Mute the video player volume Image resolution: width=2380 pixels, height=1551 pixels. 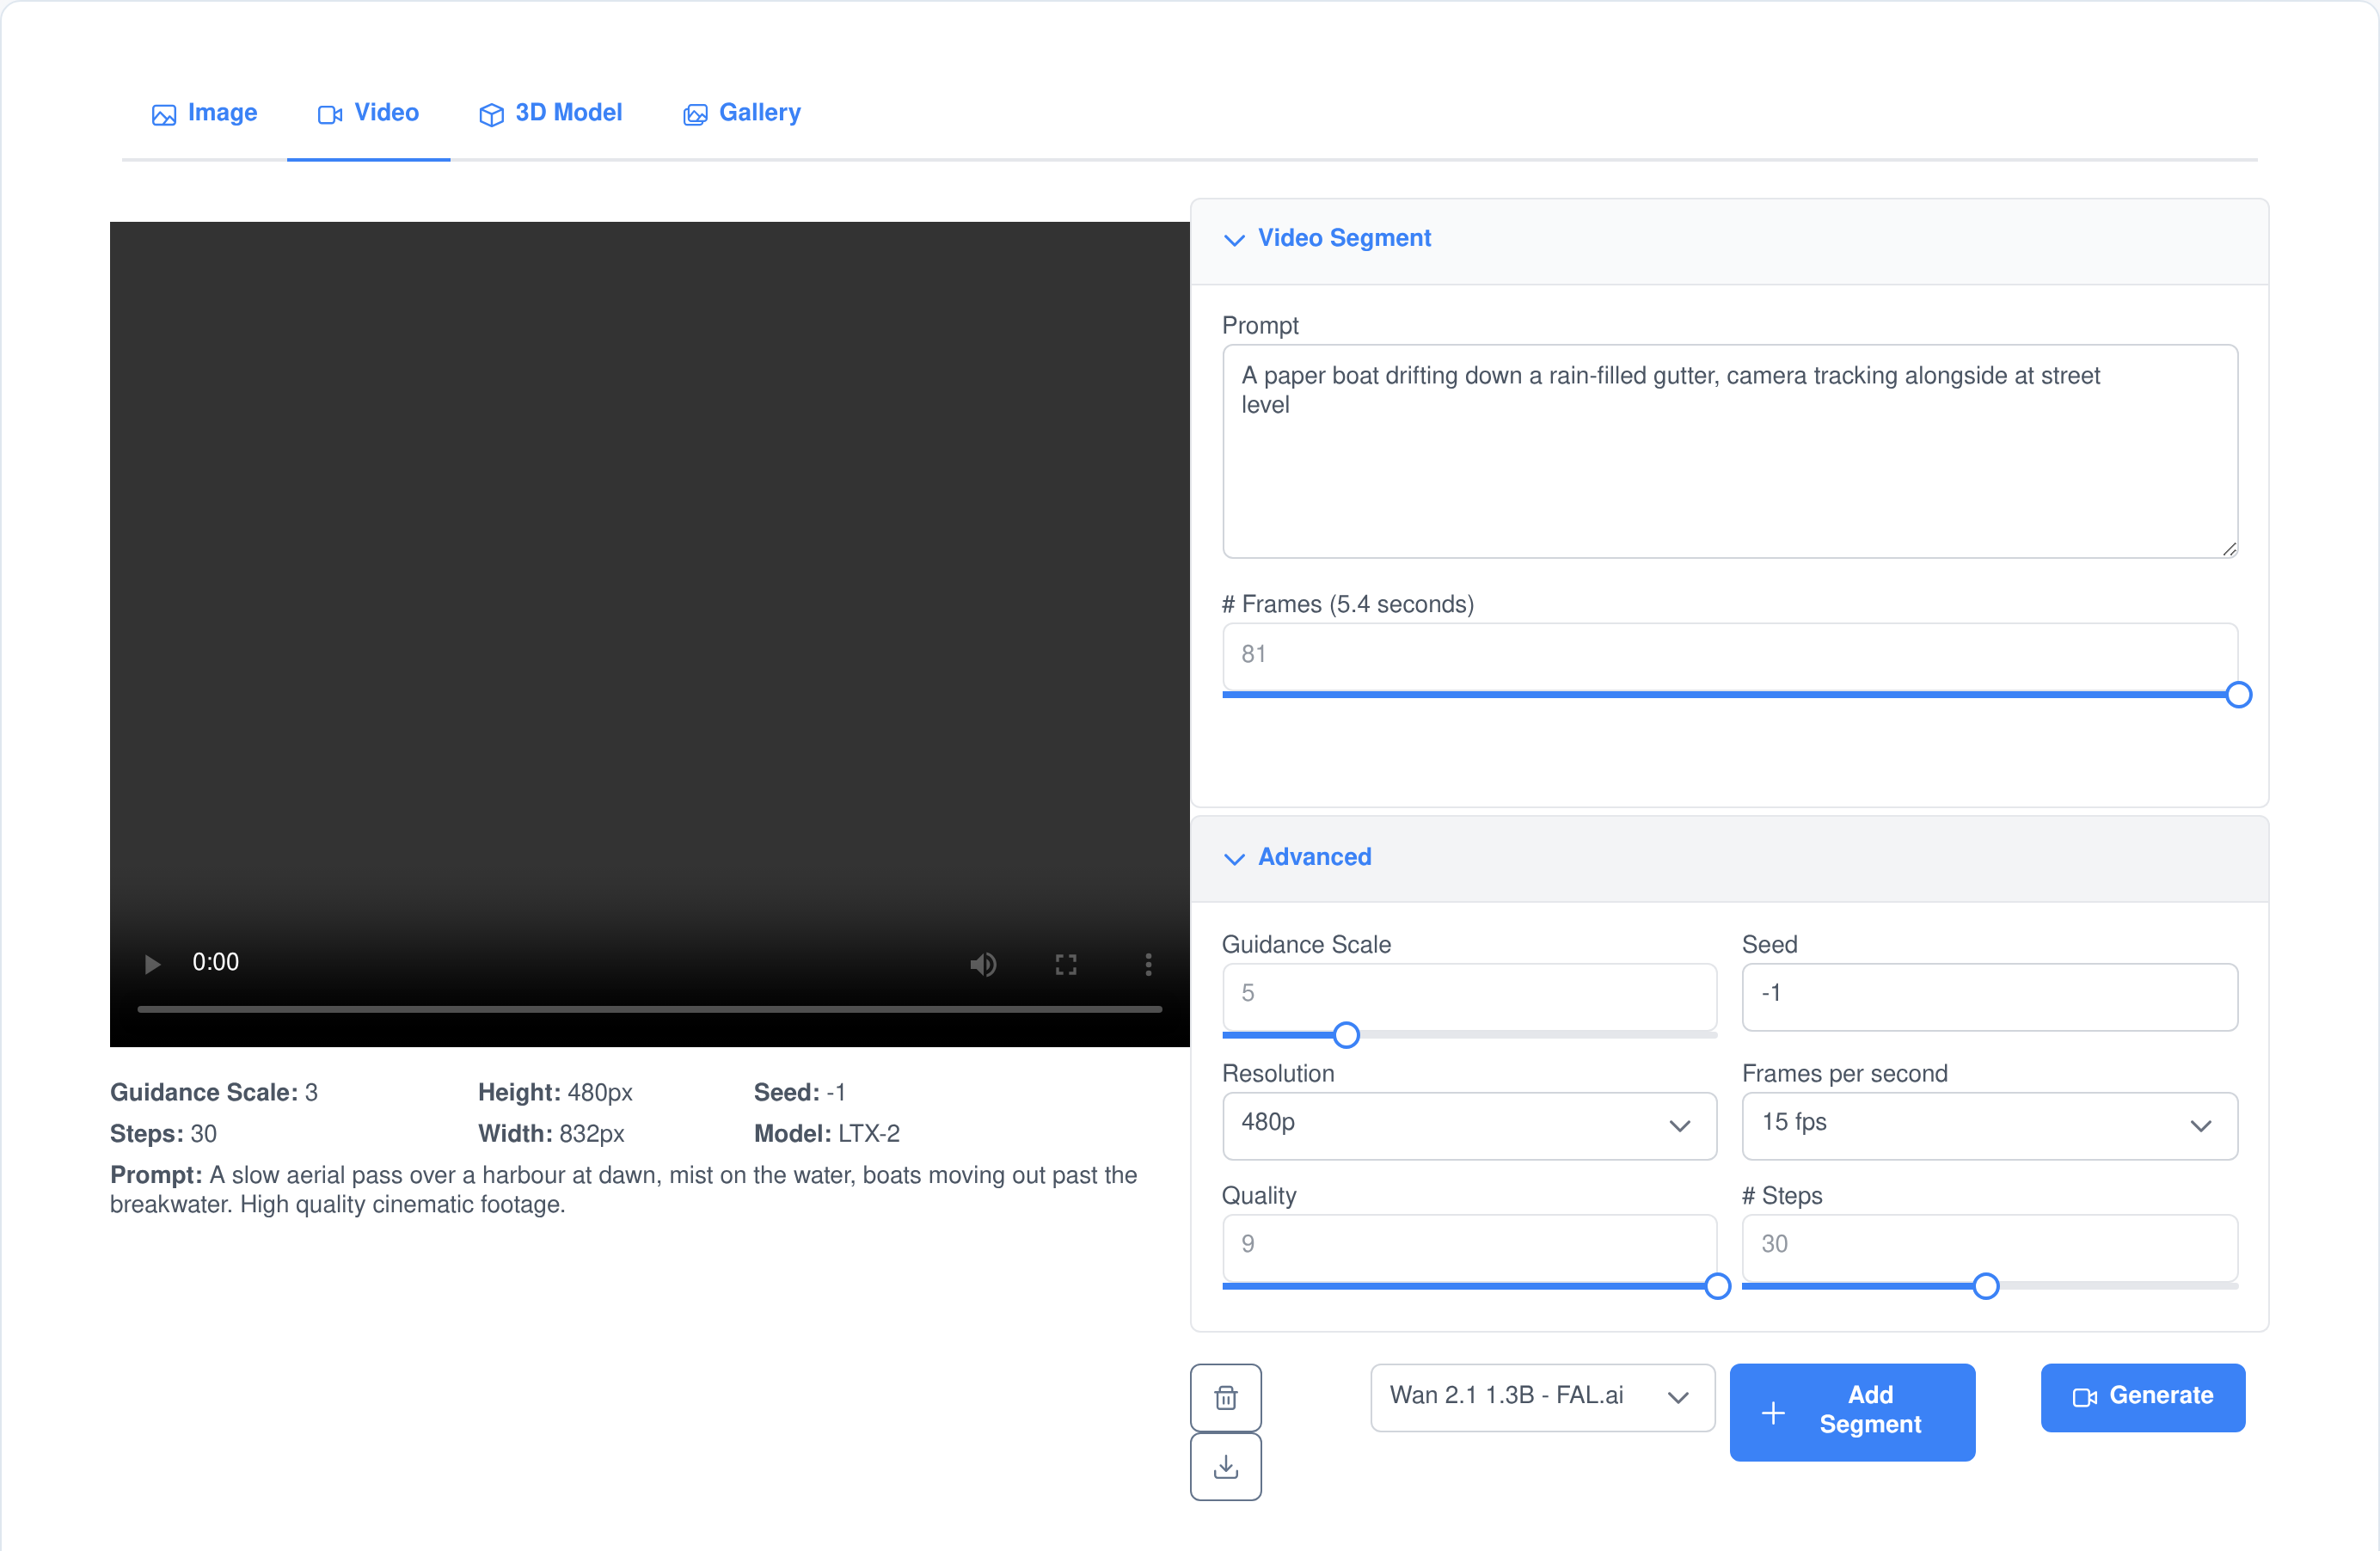coord(983,963)
